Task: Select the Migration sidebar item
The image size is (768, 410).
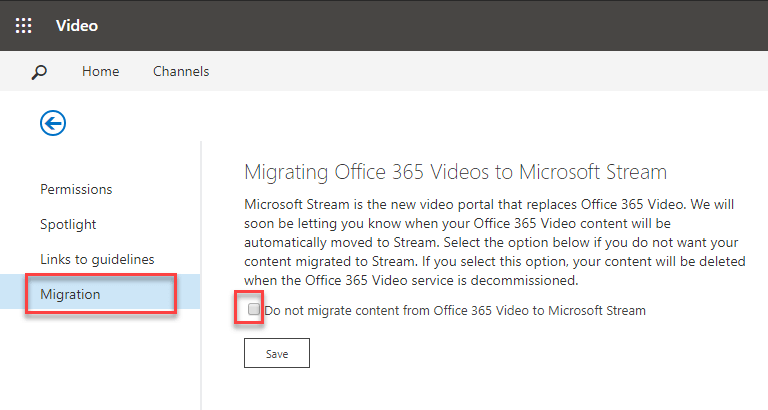Action: 70,294
